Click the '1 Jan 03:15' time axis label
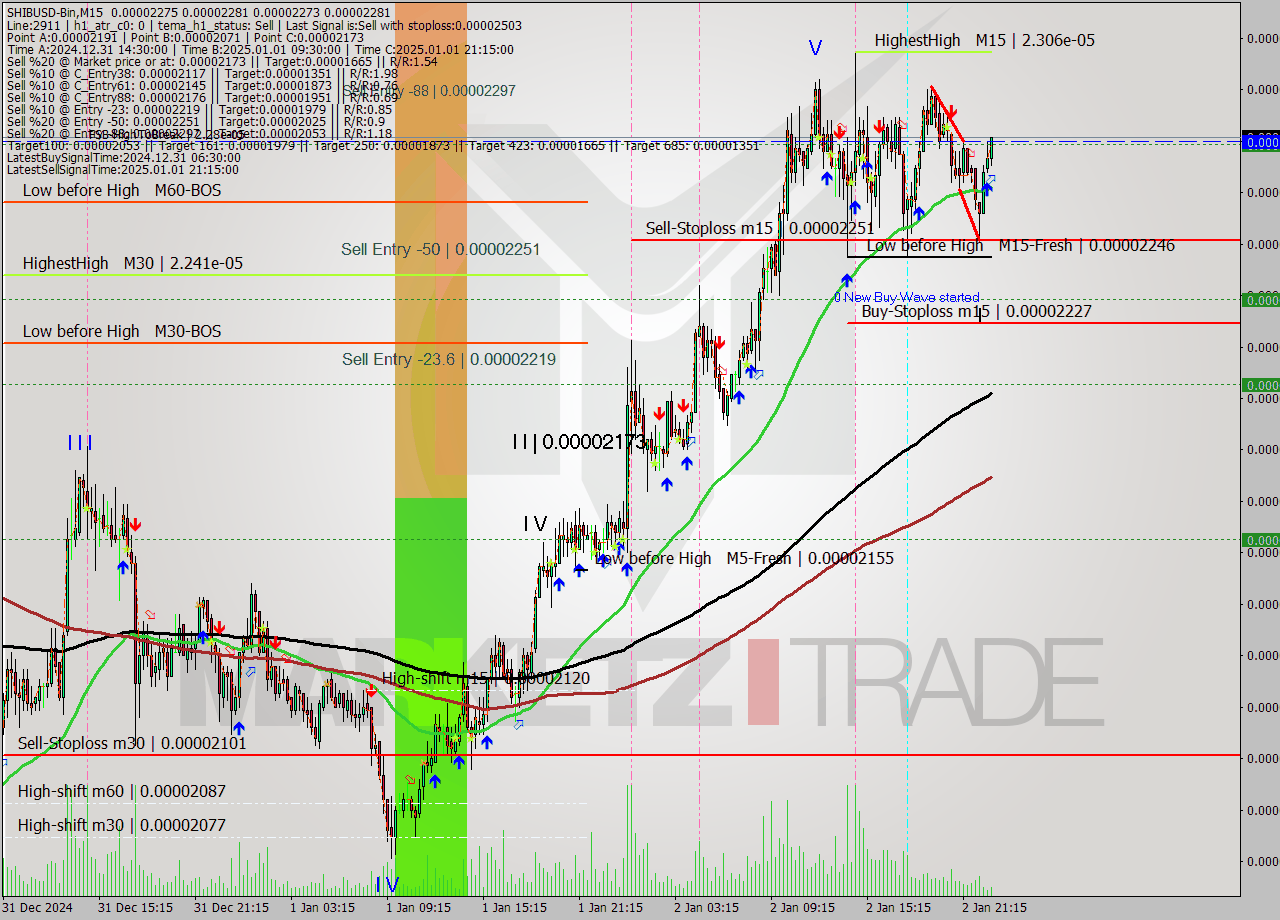 click(x=322, y=908)
